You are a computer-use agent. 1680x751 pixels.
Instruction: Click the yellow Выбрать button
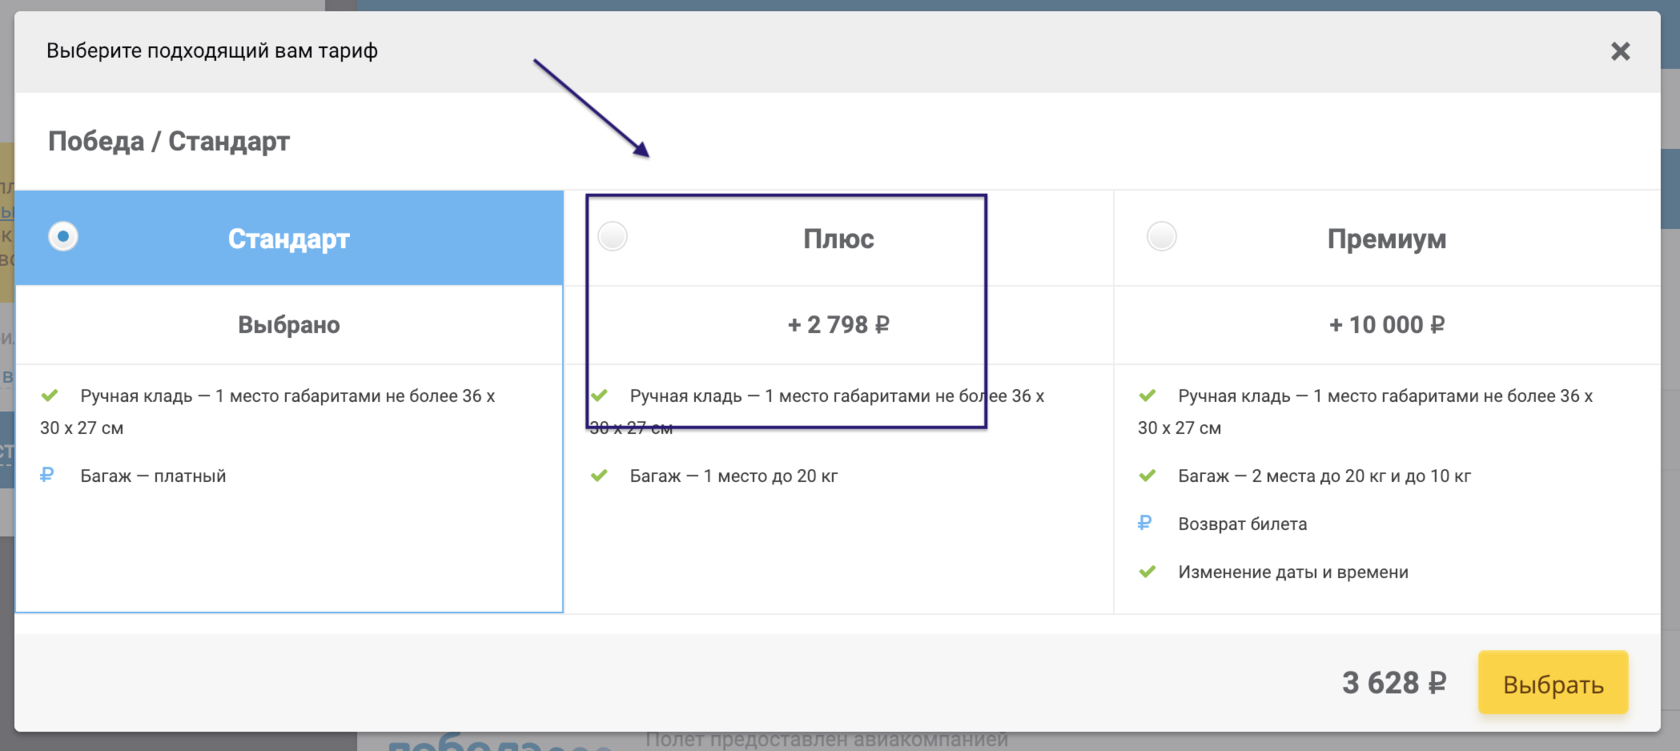point(1553,683)
